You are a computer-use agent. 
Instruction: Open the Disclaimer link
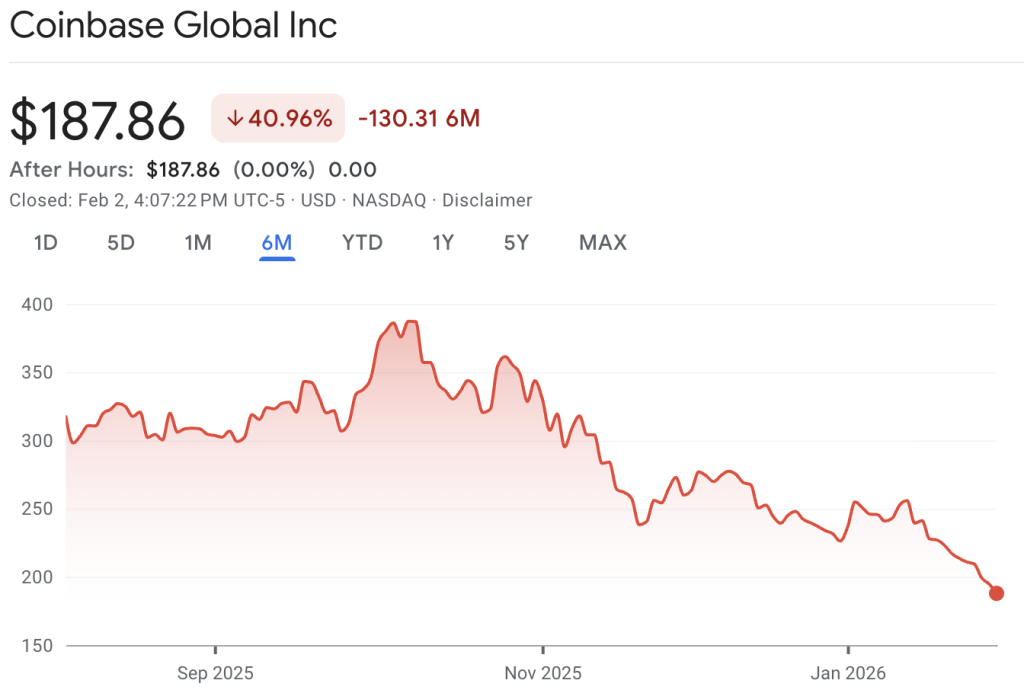coord(487,200)
